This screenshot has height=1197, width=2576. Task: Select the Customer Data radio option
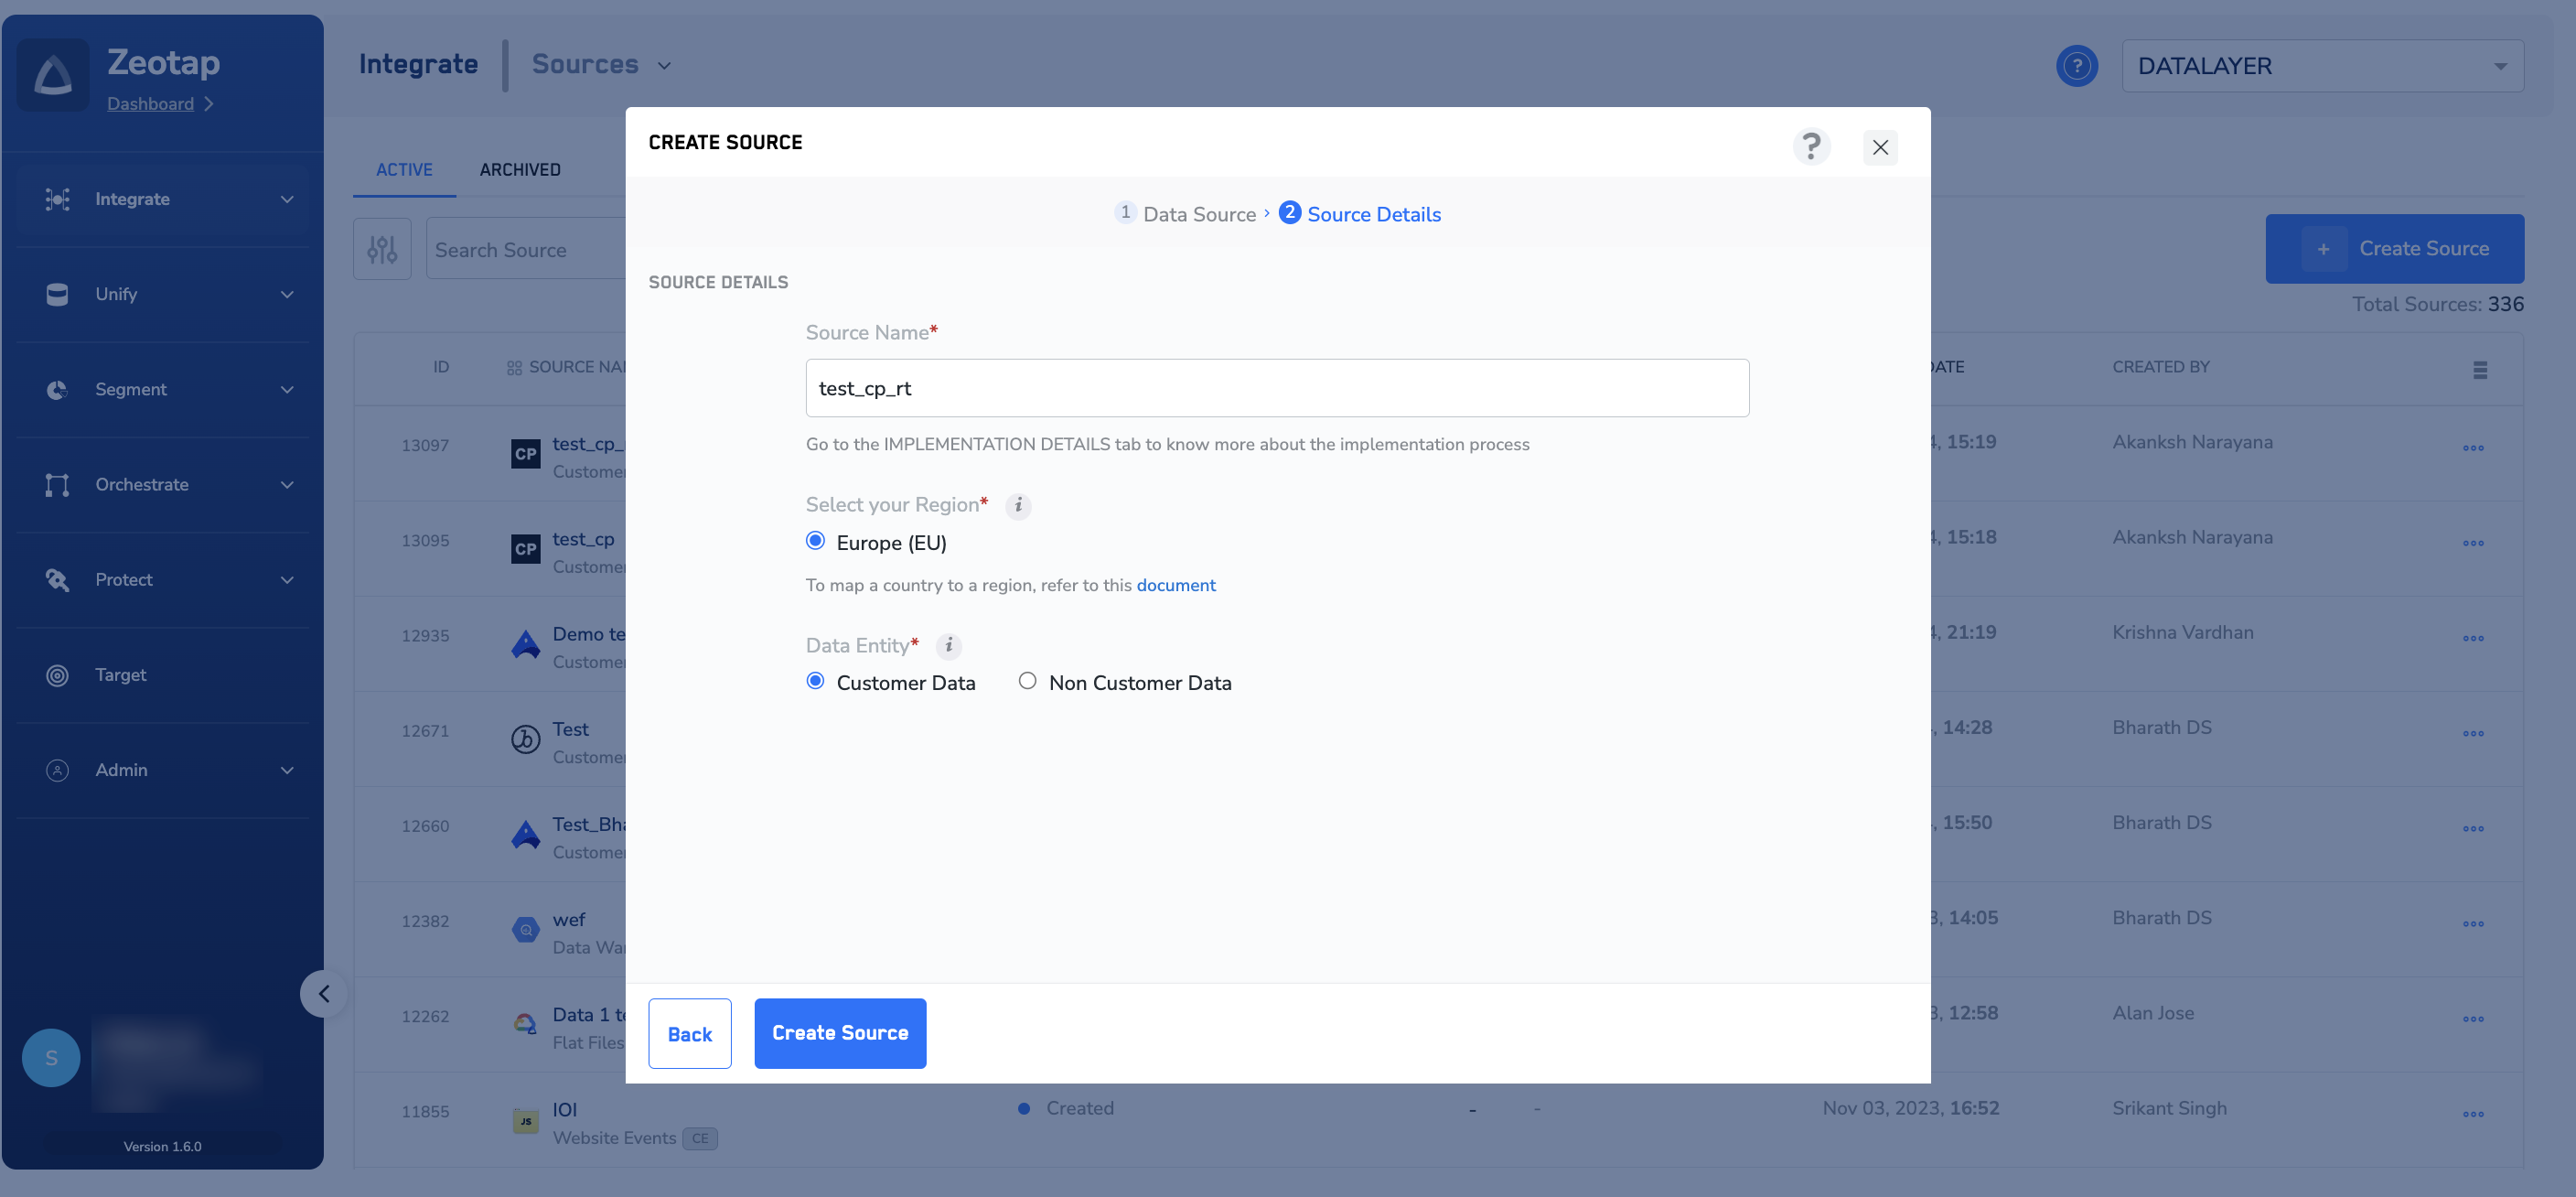click(815, 681)
